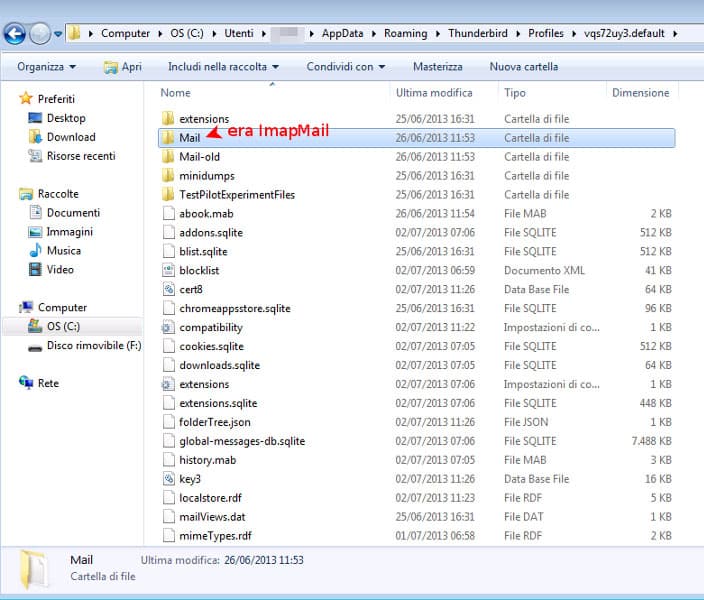Click the Back navigation arrow
Image resolution: width=704 pixels, height=600 pixels.
tap(14, 34)
